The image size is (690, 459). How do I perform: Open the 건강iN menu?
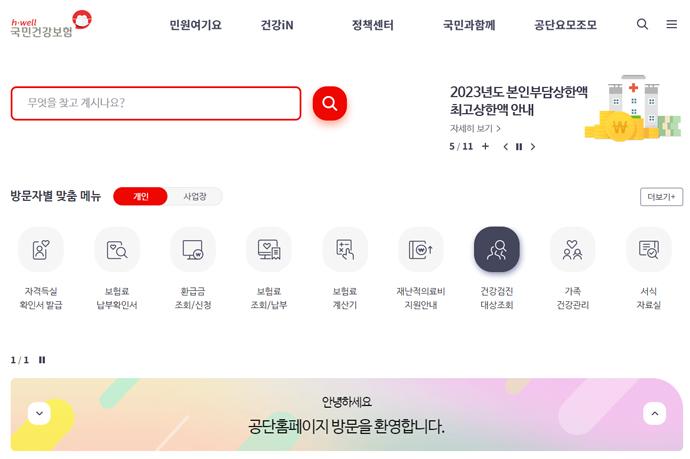click(x=277, y=25)
